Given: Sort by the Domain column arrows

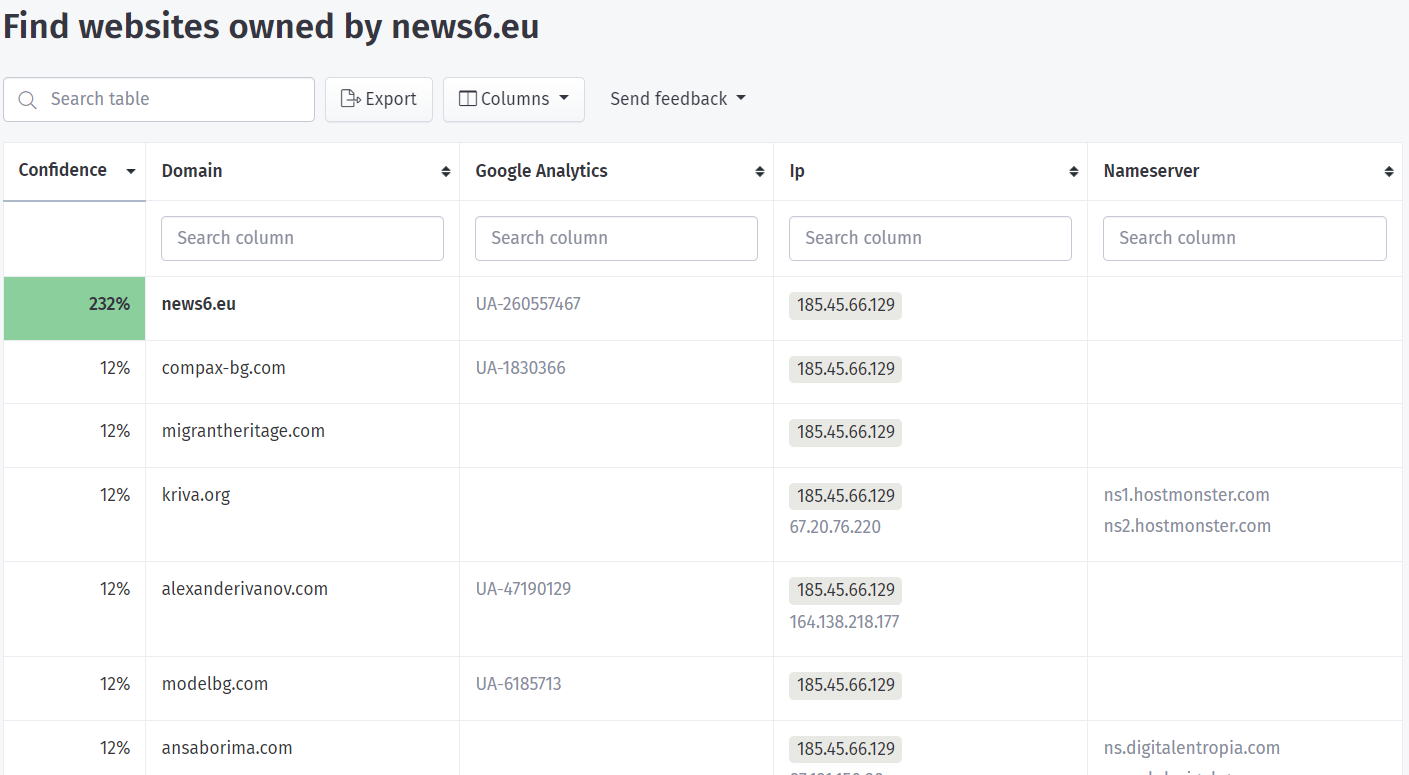Looking at the screenshot, I should click(x=446, y=172).
